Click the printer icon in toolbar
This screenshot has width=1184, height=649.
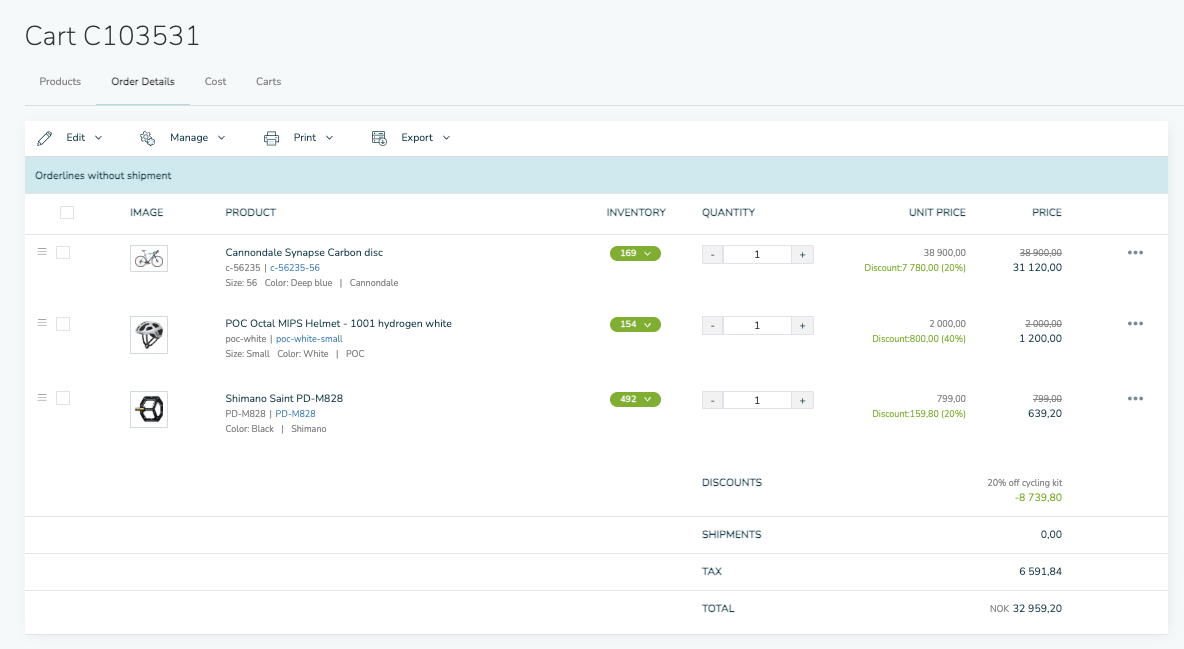[x=271, y=138]
